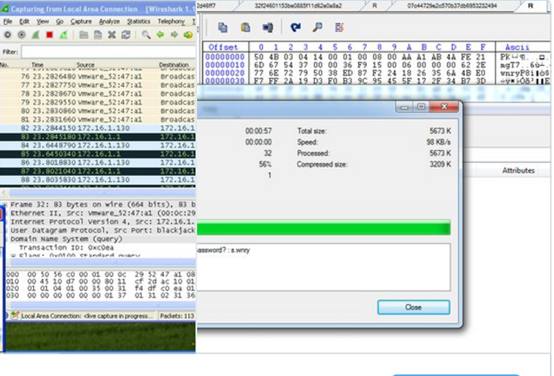Viewport: 554px width, 376px height.
Task: Save capture file icon in Wireshark
Action: tap(98, 35)
